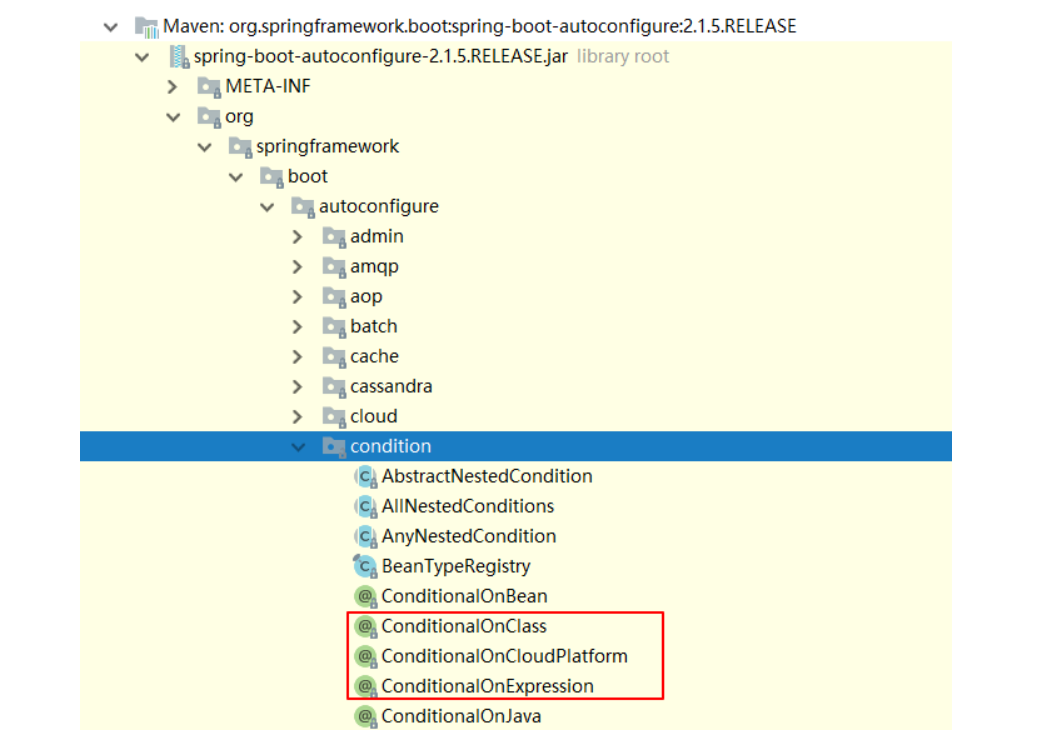Open AbstractNestedCondition class
The image size is (1037, 730).
pyautogui.click(x=487, y=476)
